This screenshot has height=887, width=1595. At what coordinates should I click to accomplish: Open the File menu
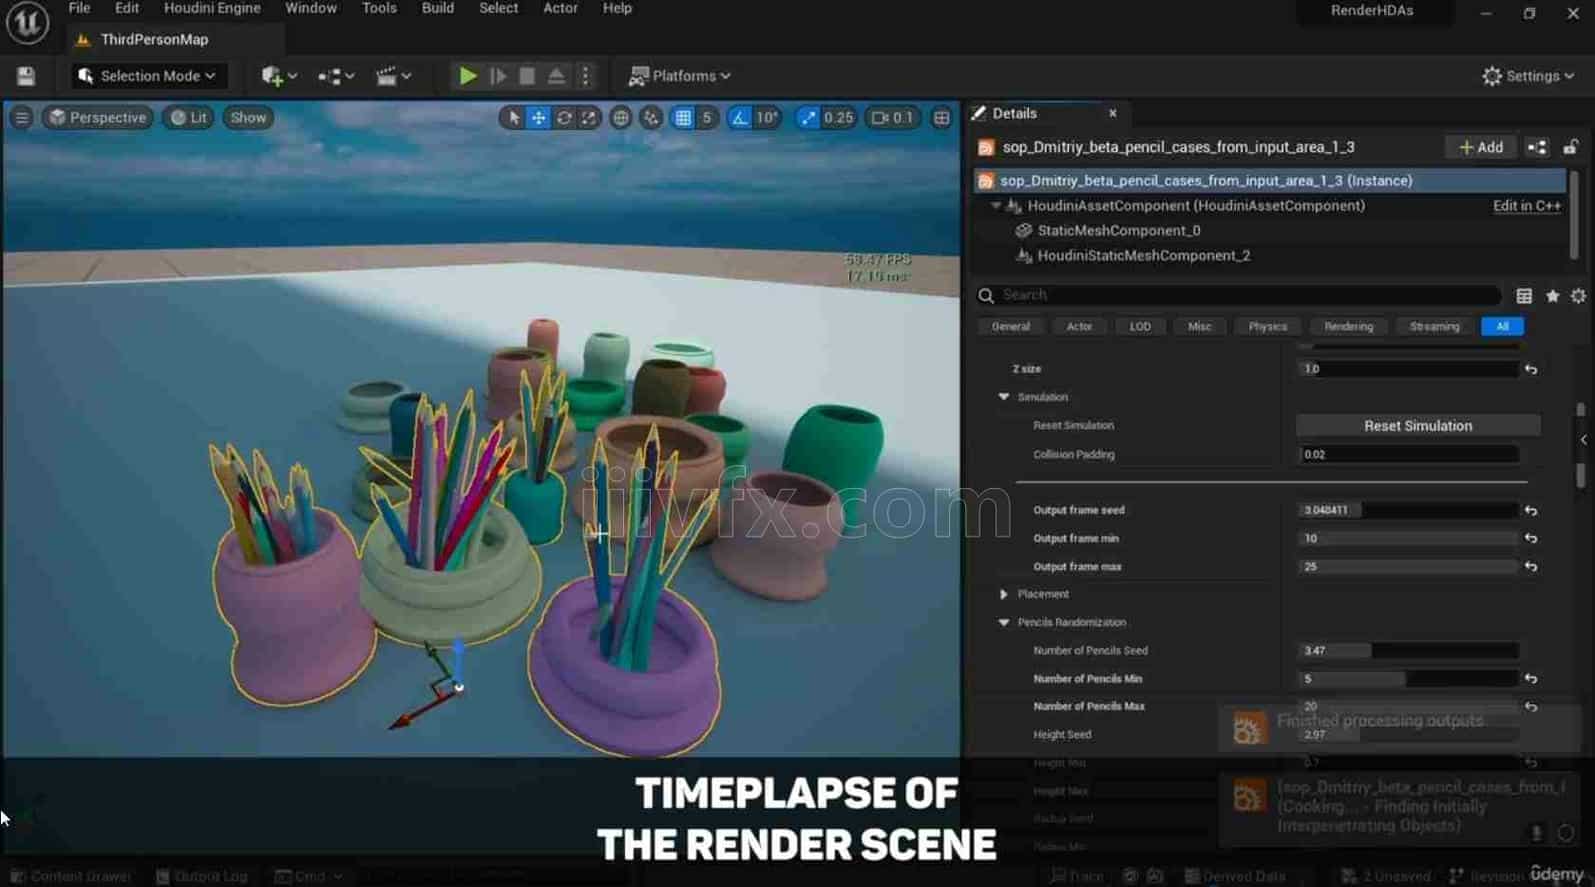(79, 9)
